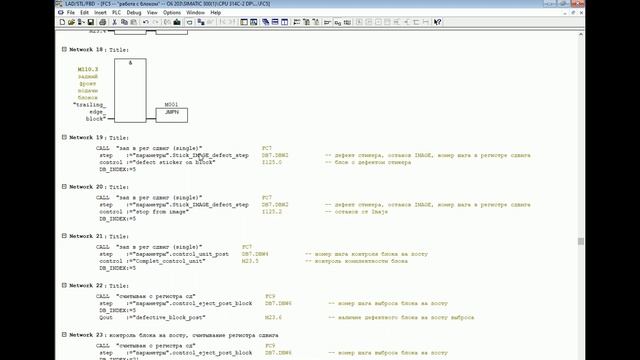
Task: Collapse Network 22 using its box
Action: 64,285
